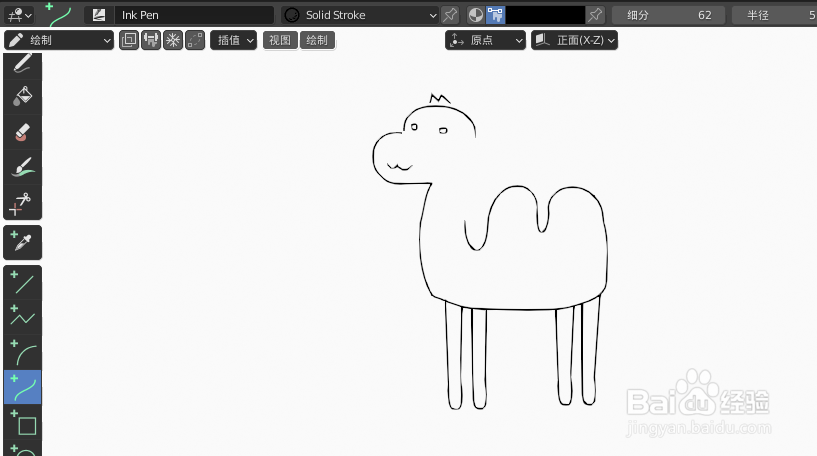Select the Arc primitive tool
The image size is (817, 456).
point(22,352)
